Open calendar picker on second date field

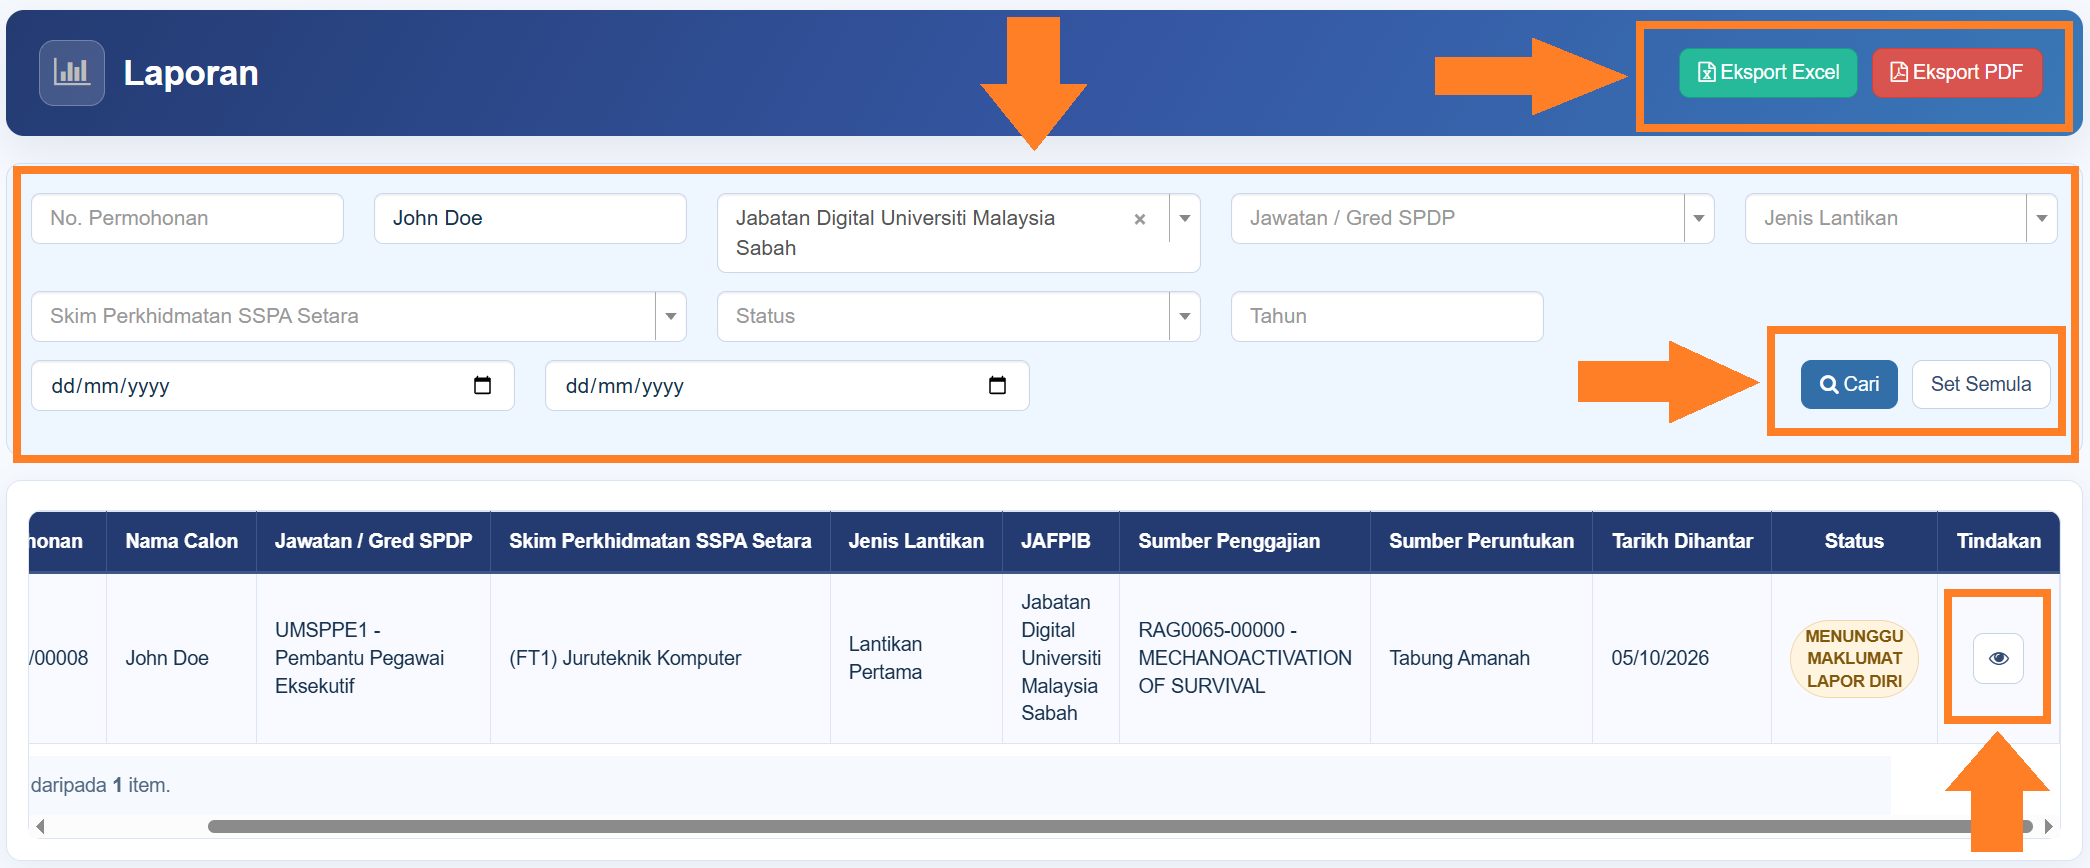pos(997,385)
